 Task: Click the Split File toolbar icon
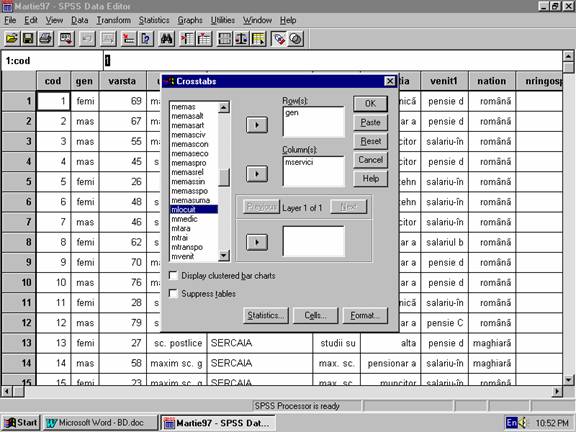click(x=224, y=39)
